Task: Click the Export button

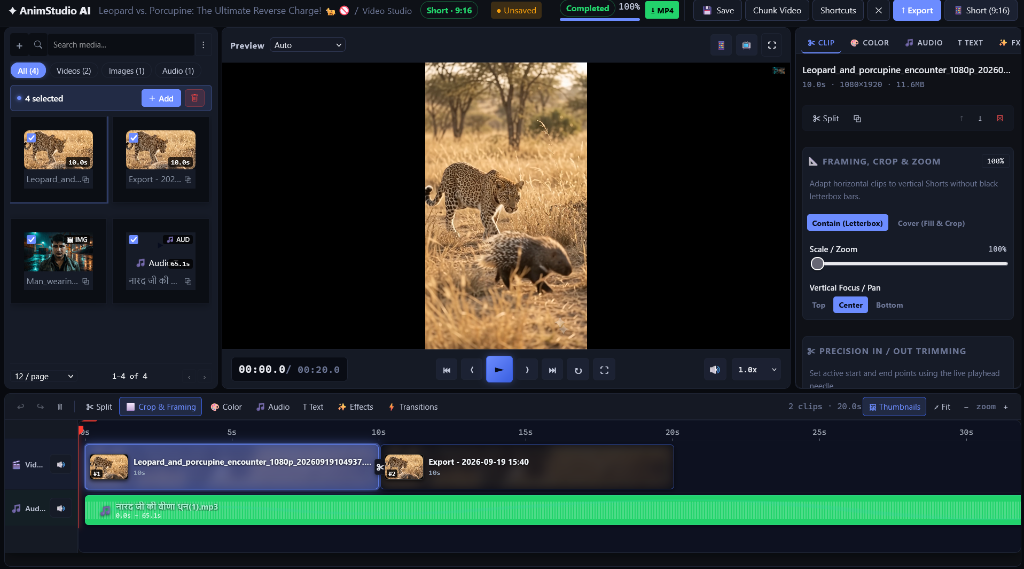Action: click(x=917, y=10)
